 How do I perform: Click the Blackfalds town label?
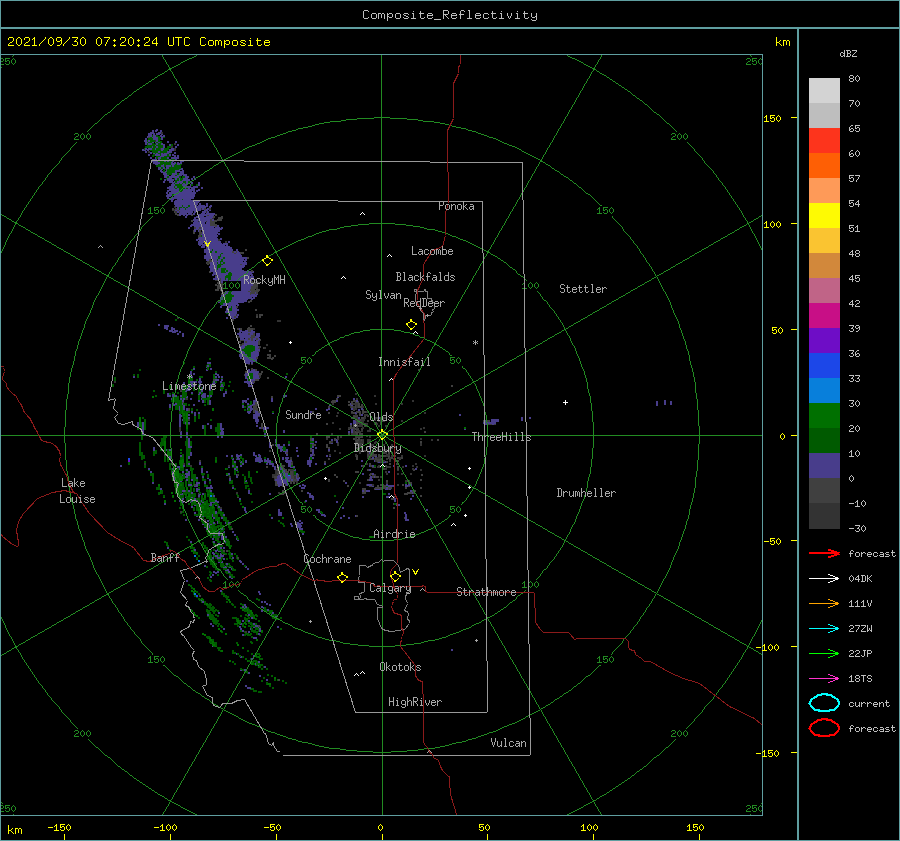click(425, 277)
